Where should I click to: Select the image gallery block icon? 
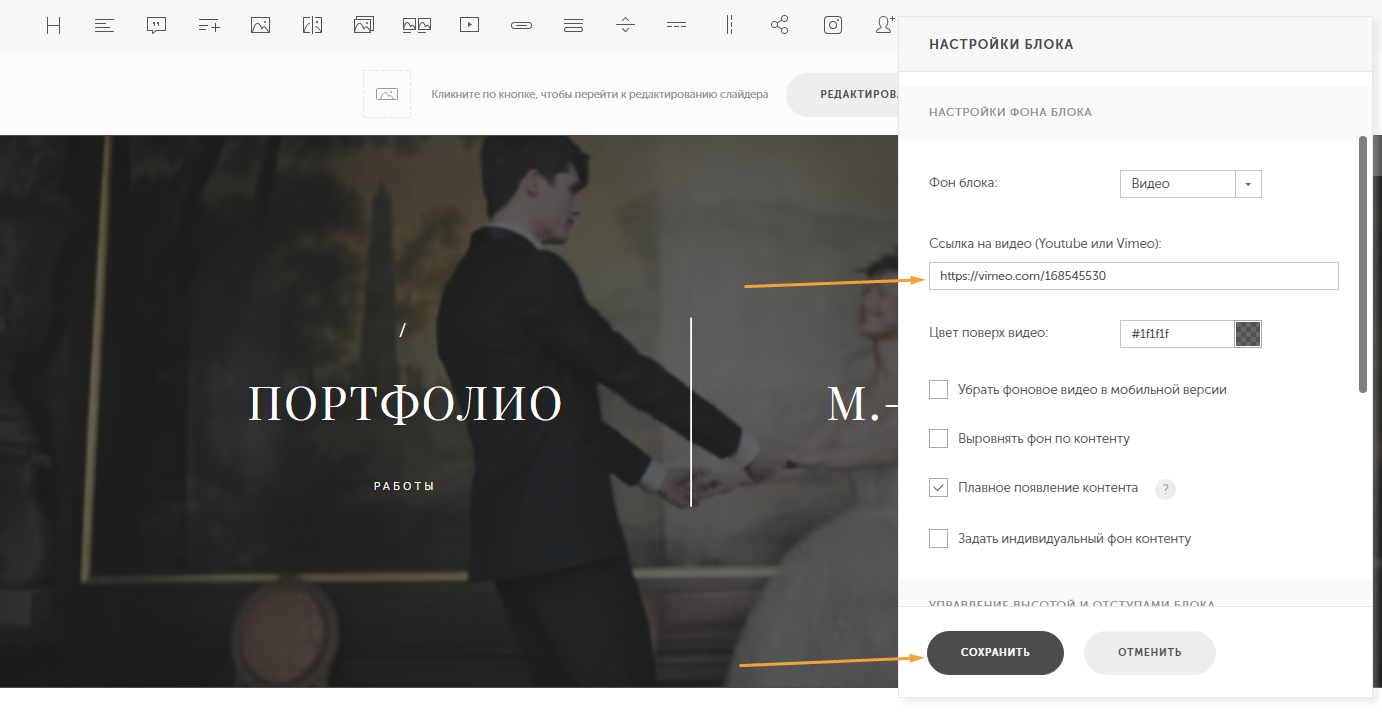coord(364,26)
